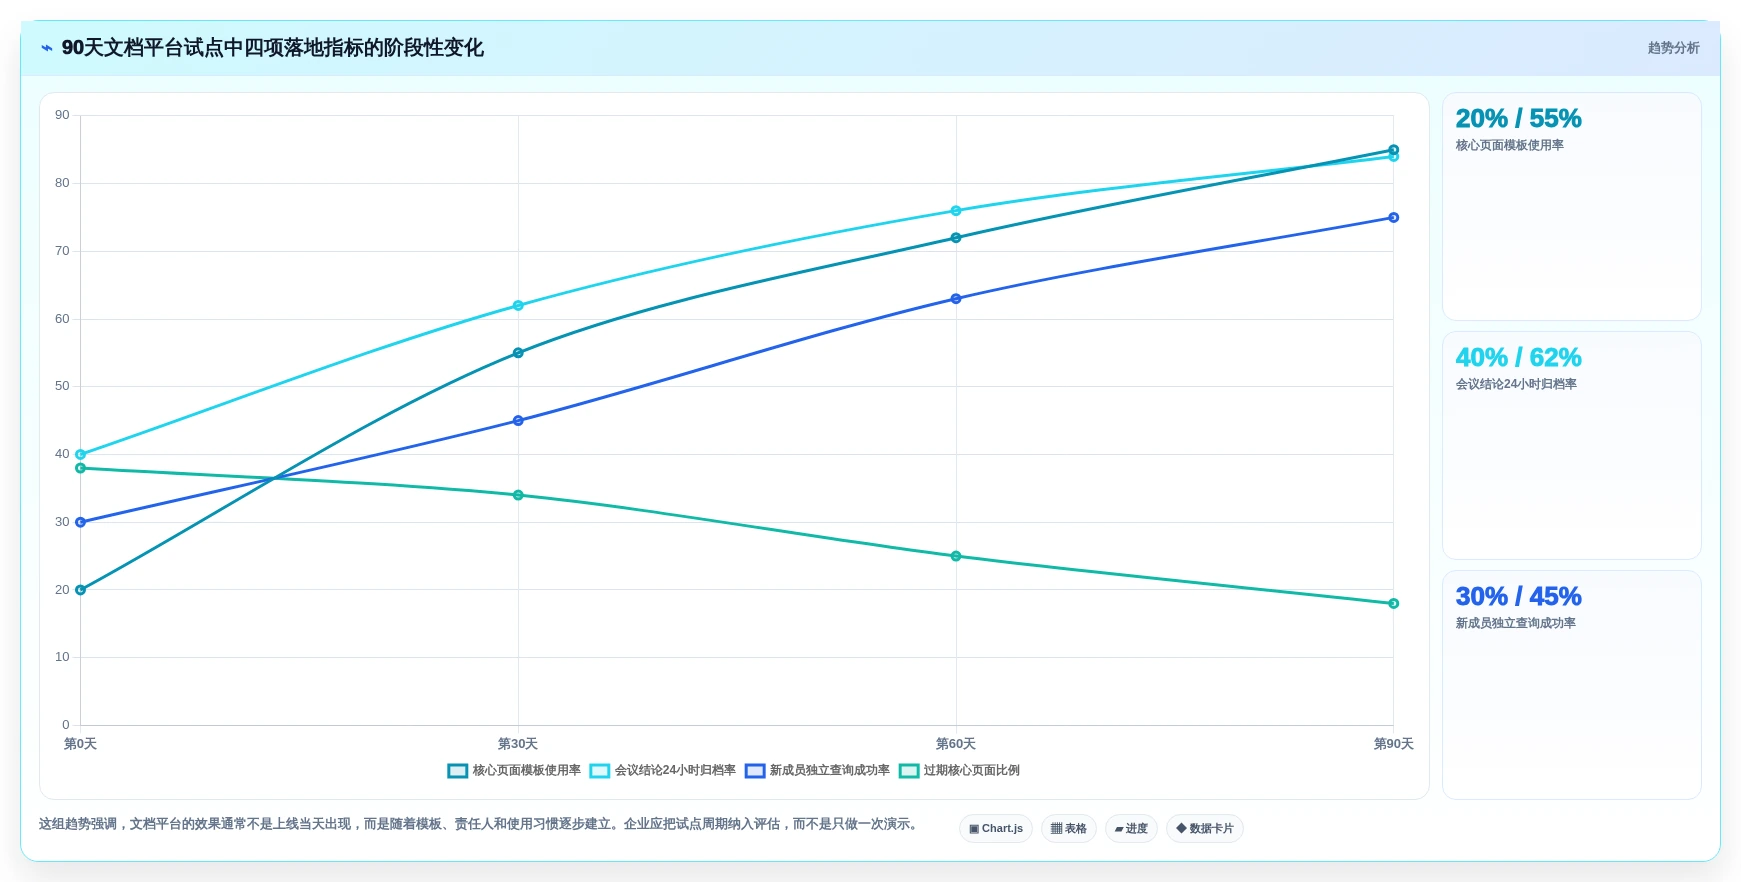Screen dimensions: 1741x882
Task: Click the 20% / 55% stat card value
Action: [x=1518, y=119]
